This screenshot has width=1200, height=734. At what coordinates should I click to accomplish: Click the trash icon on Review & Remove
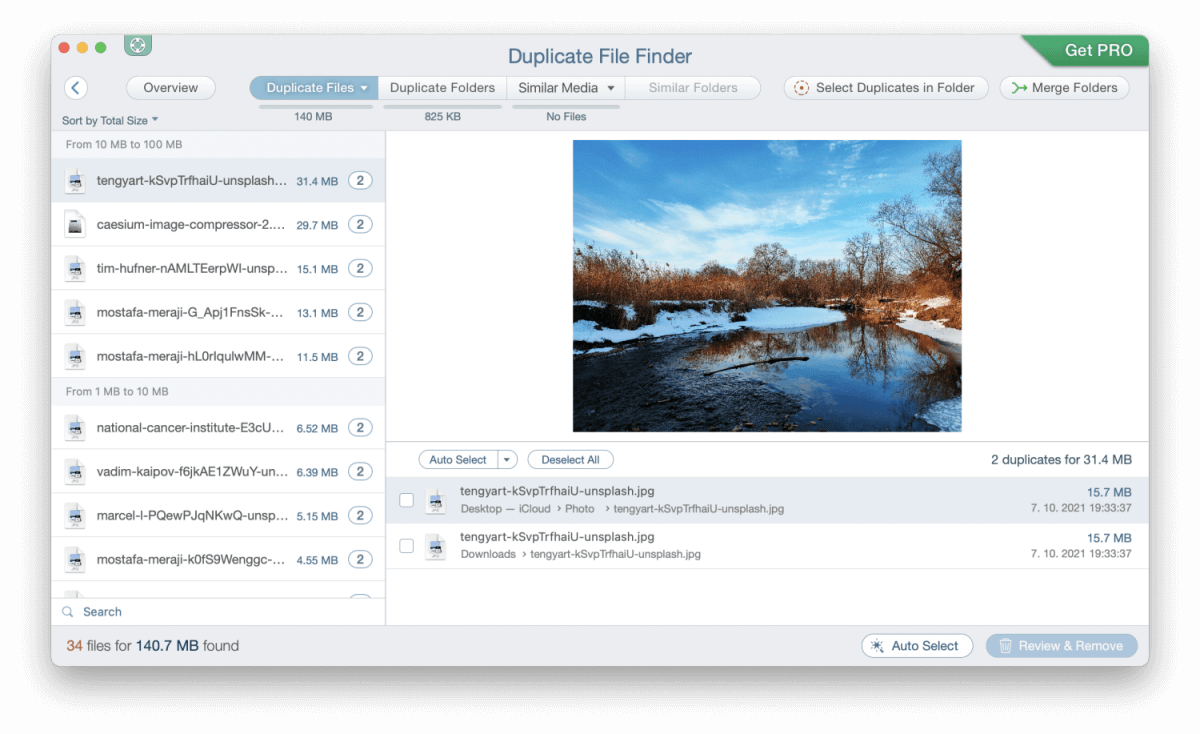(1004, 645)
